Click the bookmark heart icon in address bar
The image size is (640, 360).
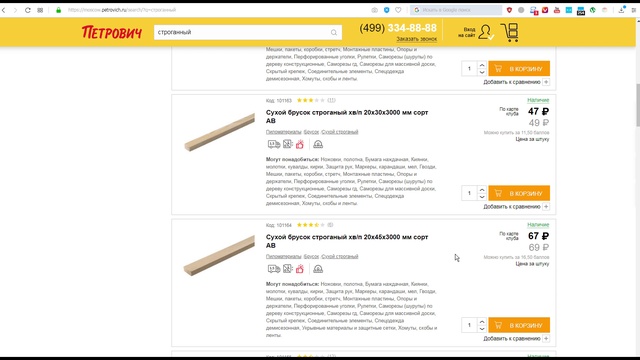point(398,10)
